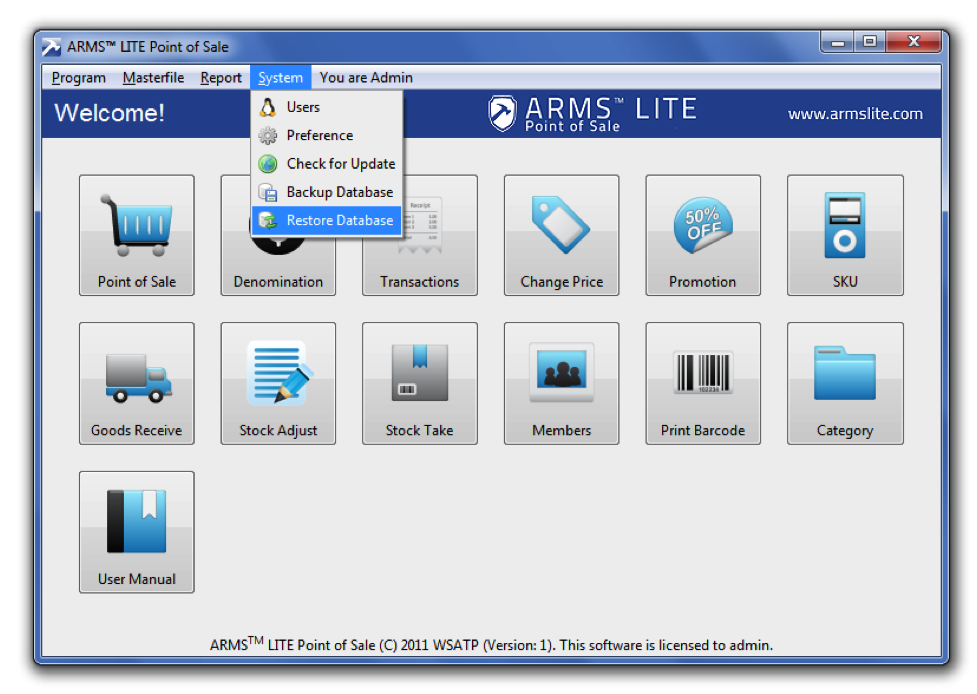
Task: Open the Change Price tool
Action: point(561,235)
